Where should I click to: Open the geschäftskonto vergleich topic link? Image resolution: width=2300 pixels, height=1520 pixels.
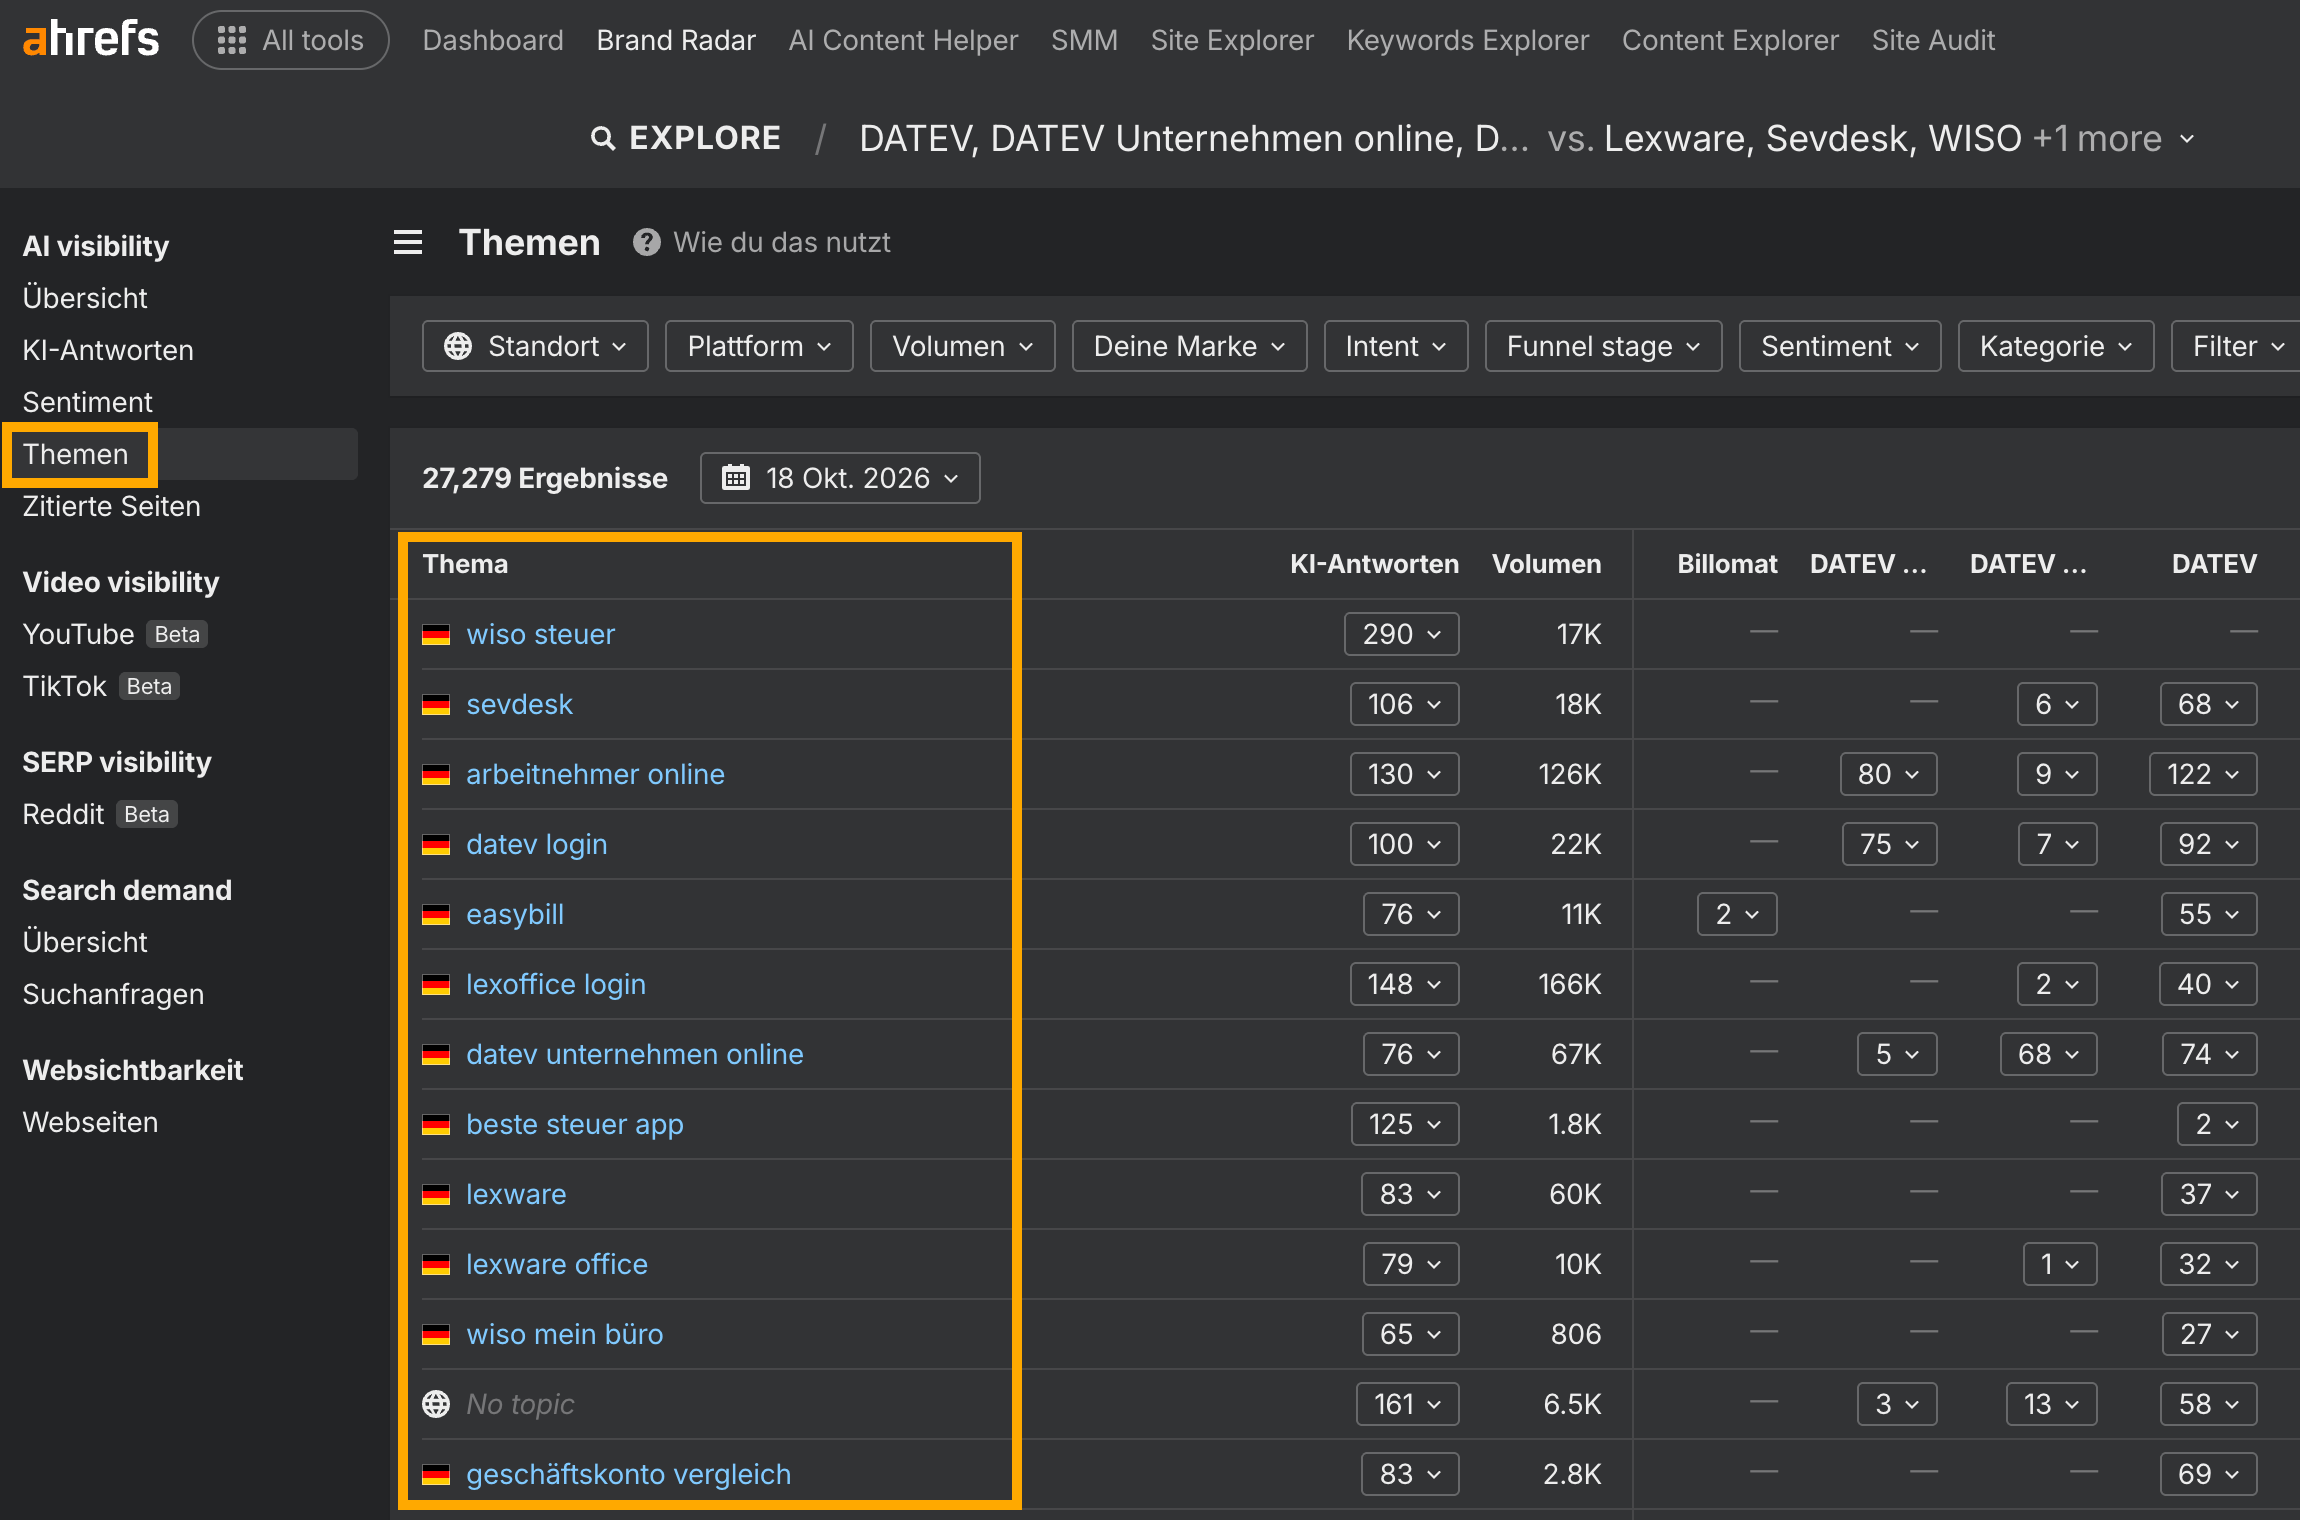pyautogui.click(x=628, y=1474)
